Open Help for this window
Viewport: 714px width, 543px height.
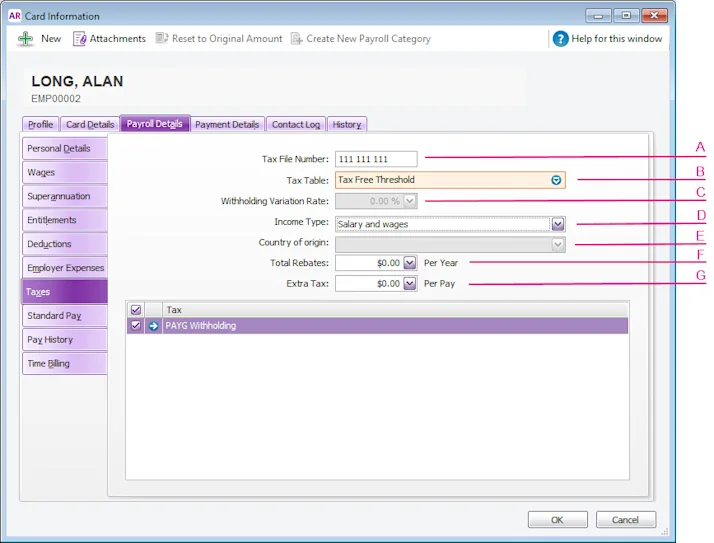tap(607, 39)
